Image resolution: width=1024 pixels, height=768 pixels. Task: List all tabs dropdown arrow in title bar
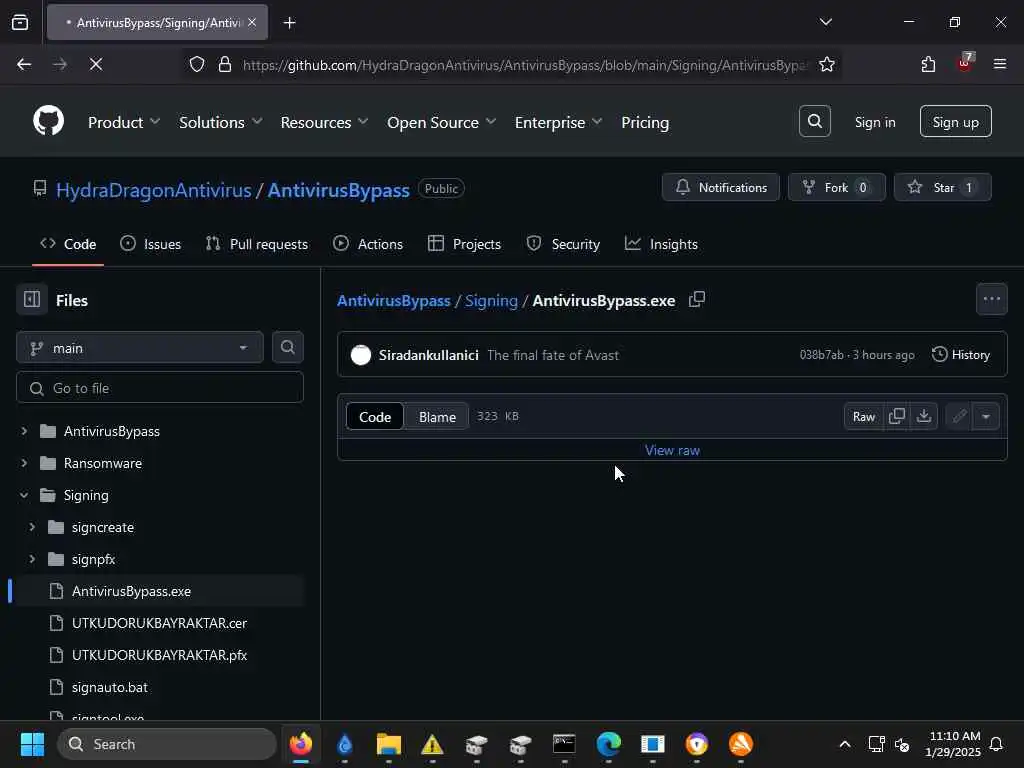[825, 22]
